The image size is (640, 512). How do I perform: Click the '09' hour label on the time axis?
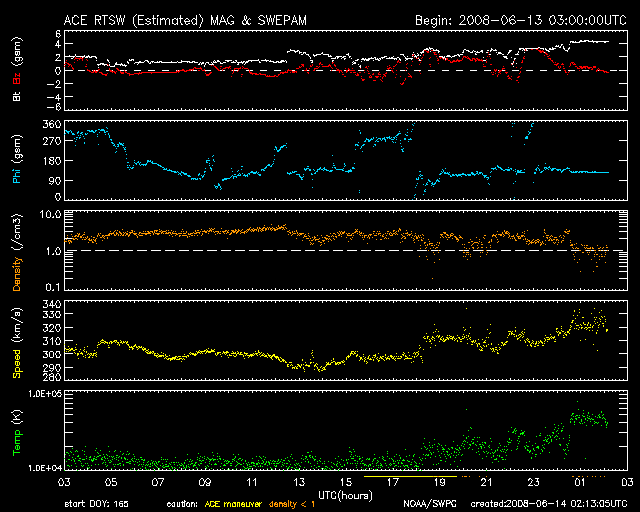(205, 483)
